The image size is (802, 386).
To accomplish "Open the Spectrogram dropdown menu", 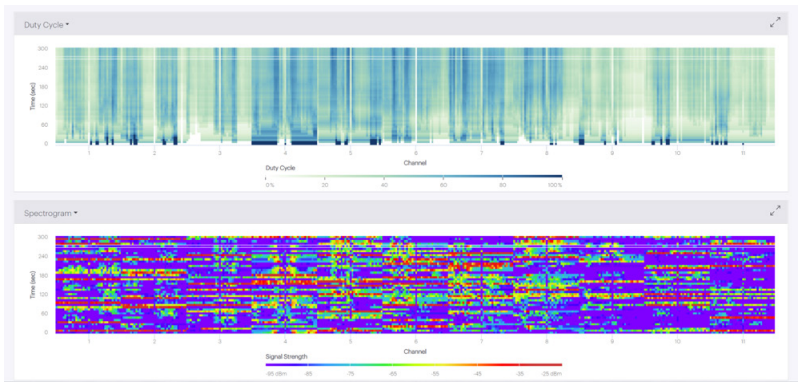I will (51, 213).
